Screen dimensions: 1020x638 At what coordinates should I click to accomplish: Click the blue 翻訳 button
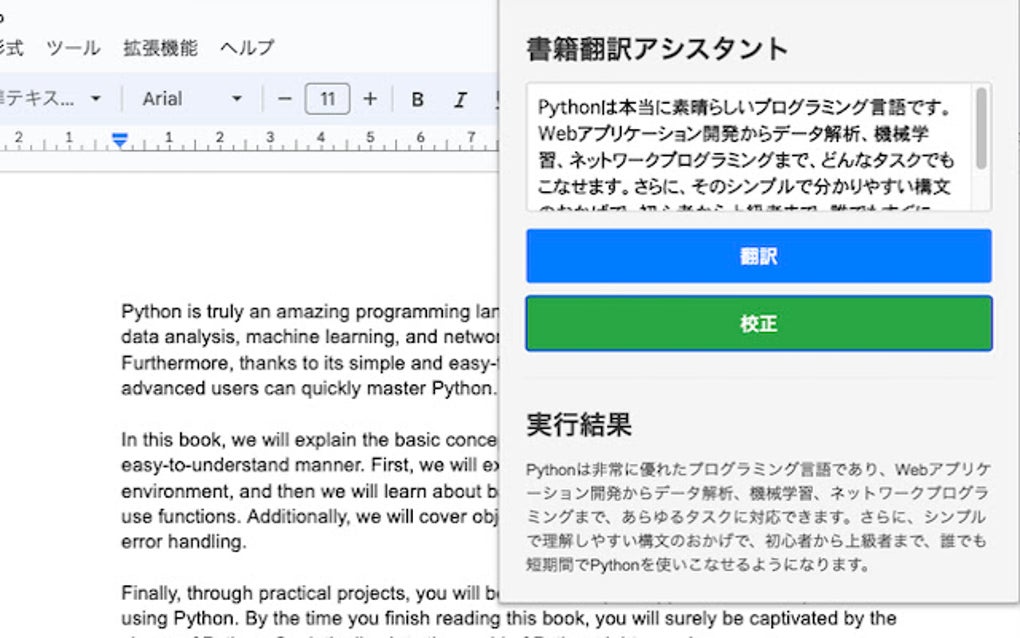click(x=757, y=256)
